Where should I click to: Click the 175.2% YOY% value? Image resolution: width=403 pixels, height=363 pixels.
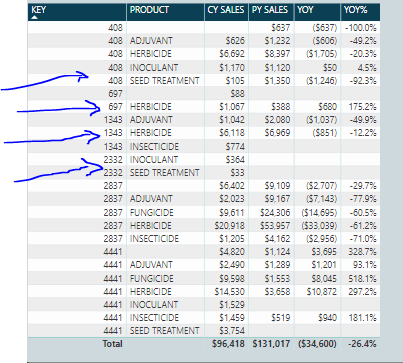click(x=363, y=107)
